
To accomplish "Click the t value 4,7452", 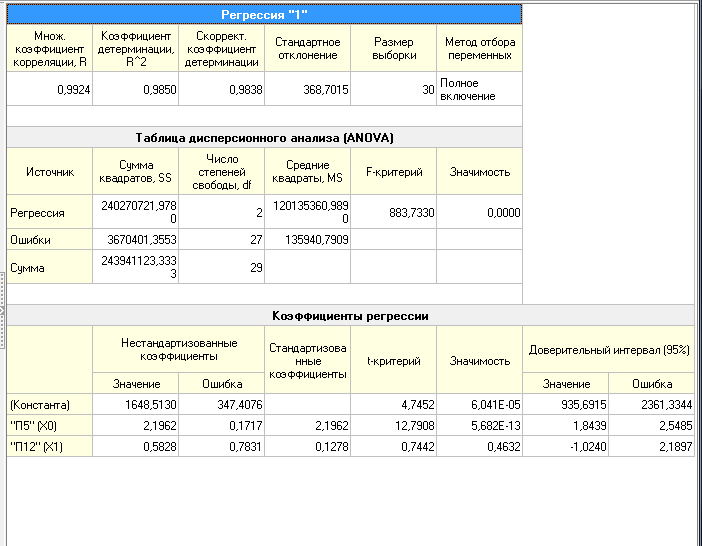I will click(x=394, y=405).
